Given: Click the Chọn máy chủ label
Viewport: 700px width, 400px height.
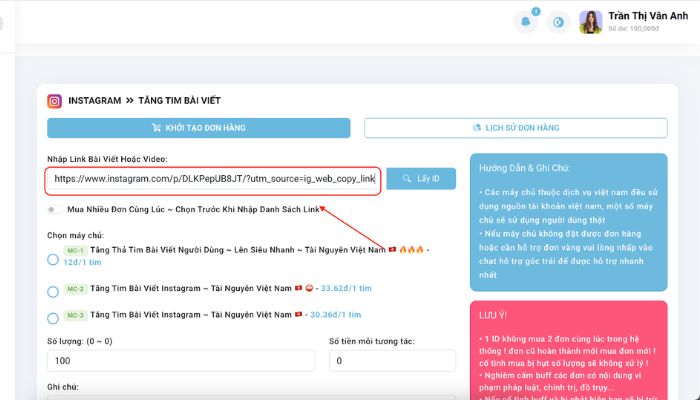Looking at the screenshot, I should pyautogui.click(x=75, y=236).
